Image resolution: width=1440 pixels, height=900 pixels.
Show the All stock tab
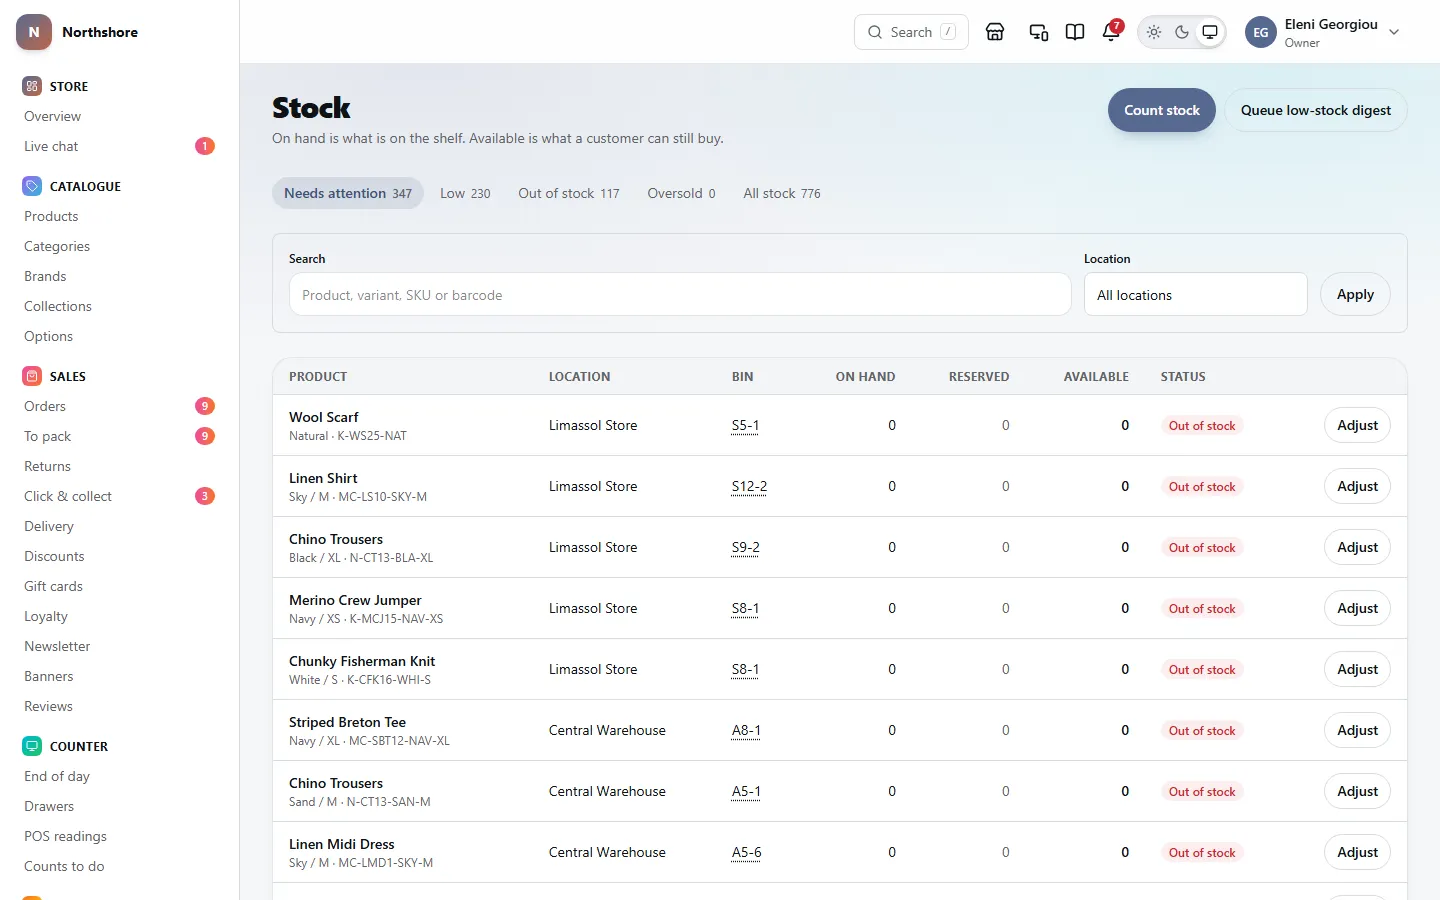(782, 193)
